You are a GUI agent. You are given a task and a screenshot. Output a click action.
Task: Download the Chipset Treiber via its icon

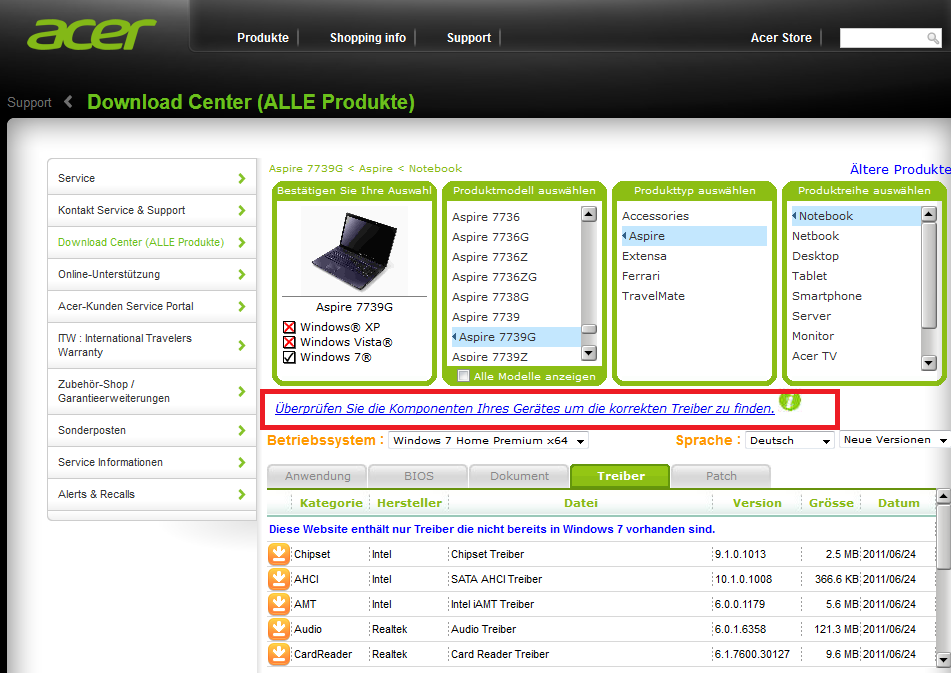tap(278, 554)
